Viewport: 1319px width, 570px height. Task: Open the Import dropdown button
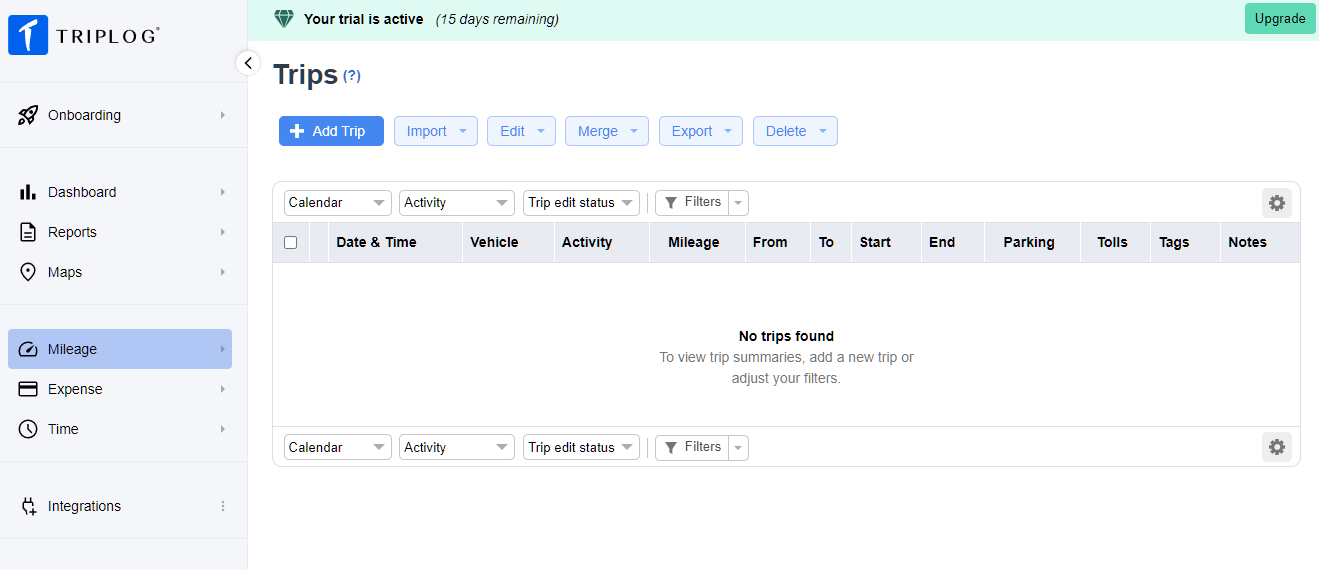436,131
